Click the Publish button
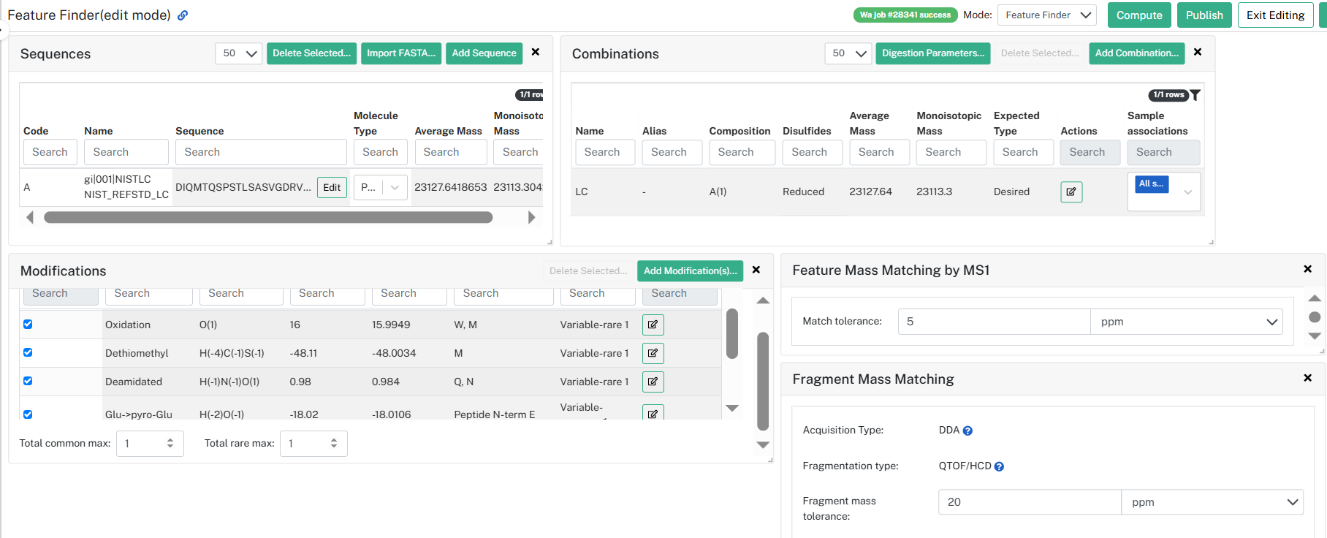This screenshot has height=538, width=1327. click(1204, 15)
